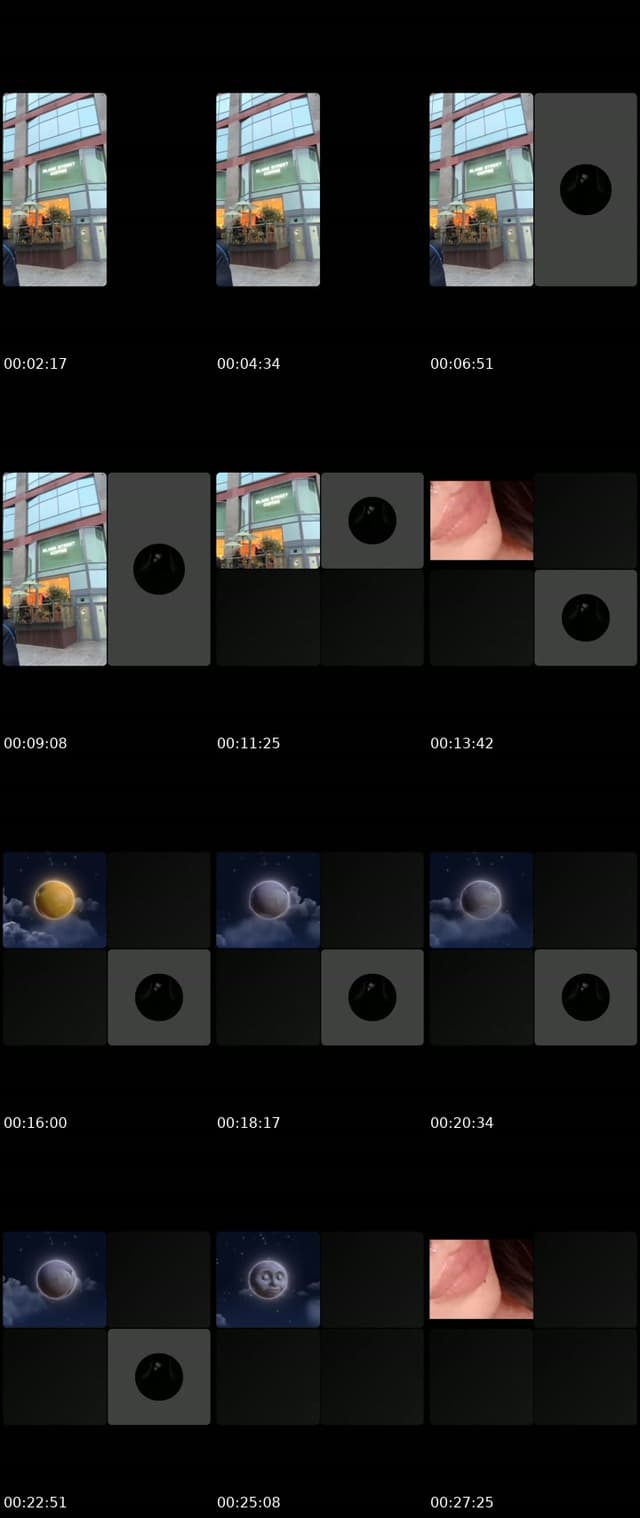Click the timestamp 00:02:17

pyautogui.click(x=35, y=364)
